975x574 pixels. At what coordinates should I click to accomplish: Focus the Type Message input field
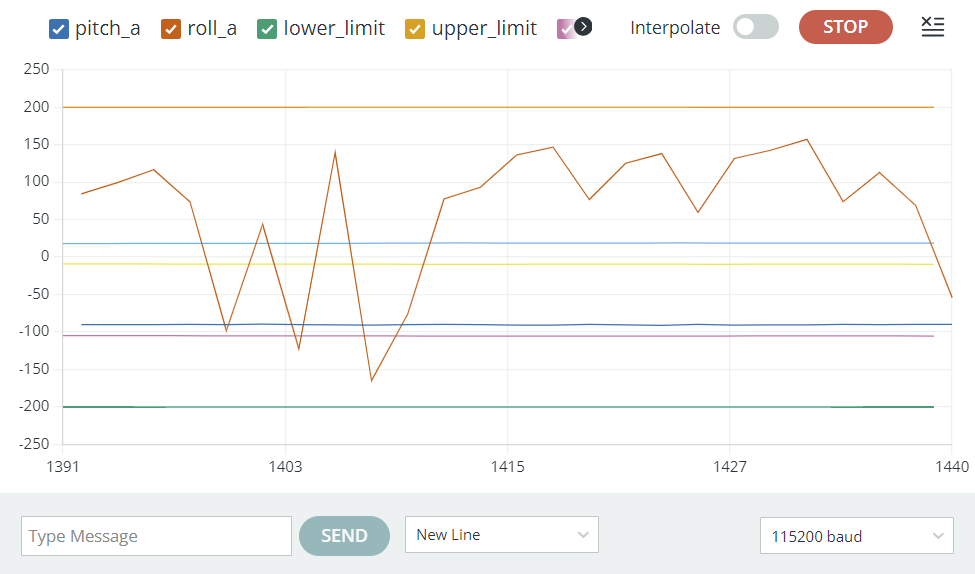(x=156, y=535)
